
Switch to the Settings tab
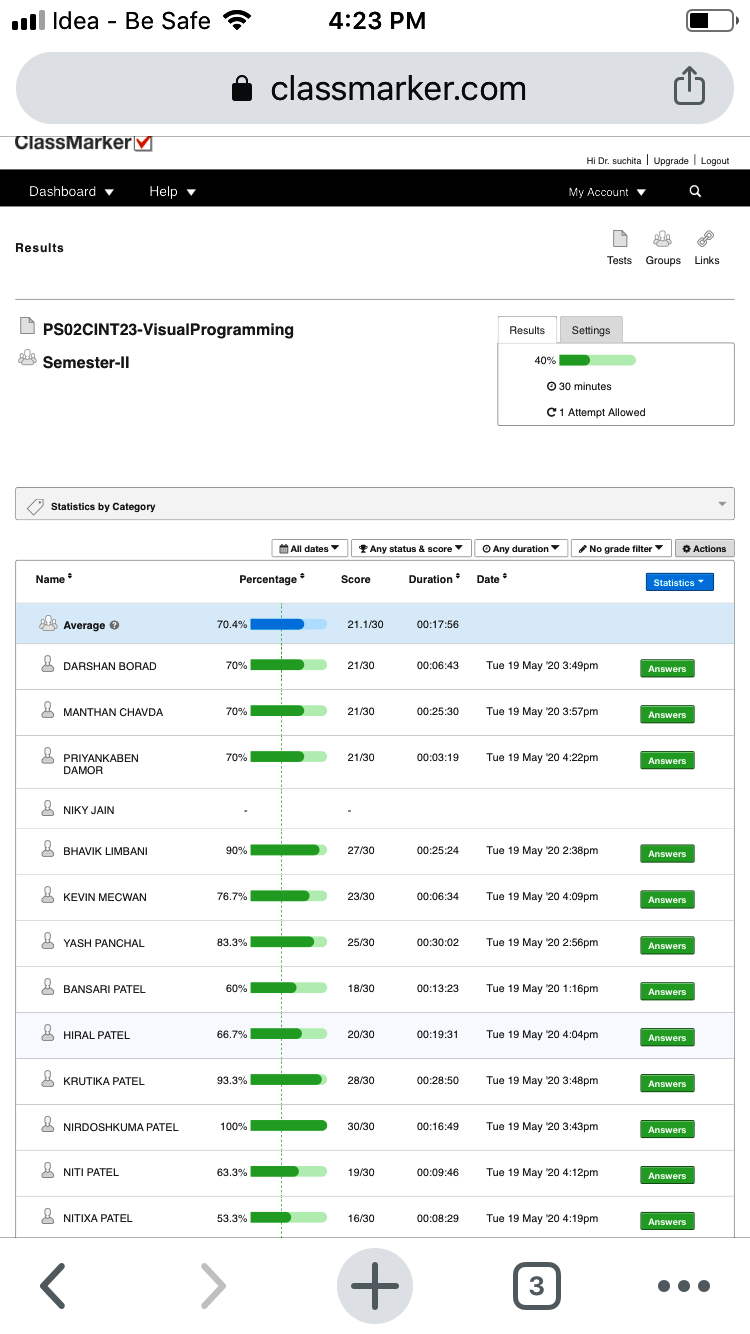click(591, 330)
